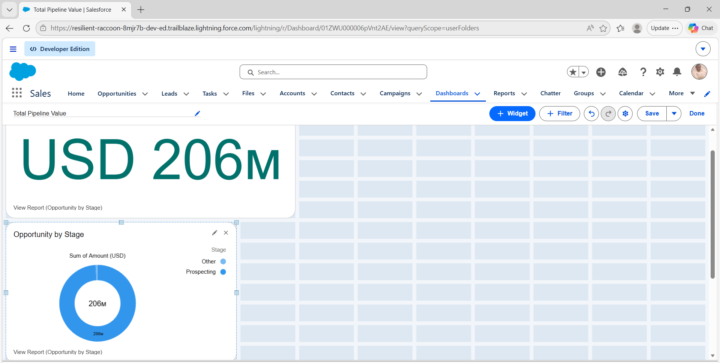Open the Help question mark icon
Screen dimensions: 720x363
(x=643, y=72)
